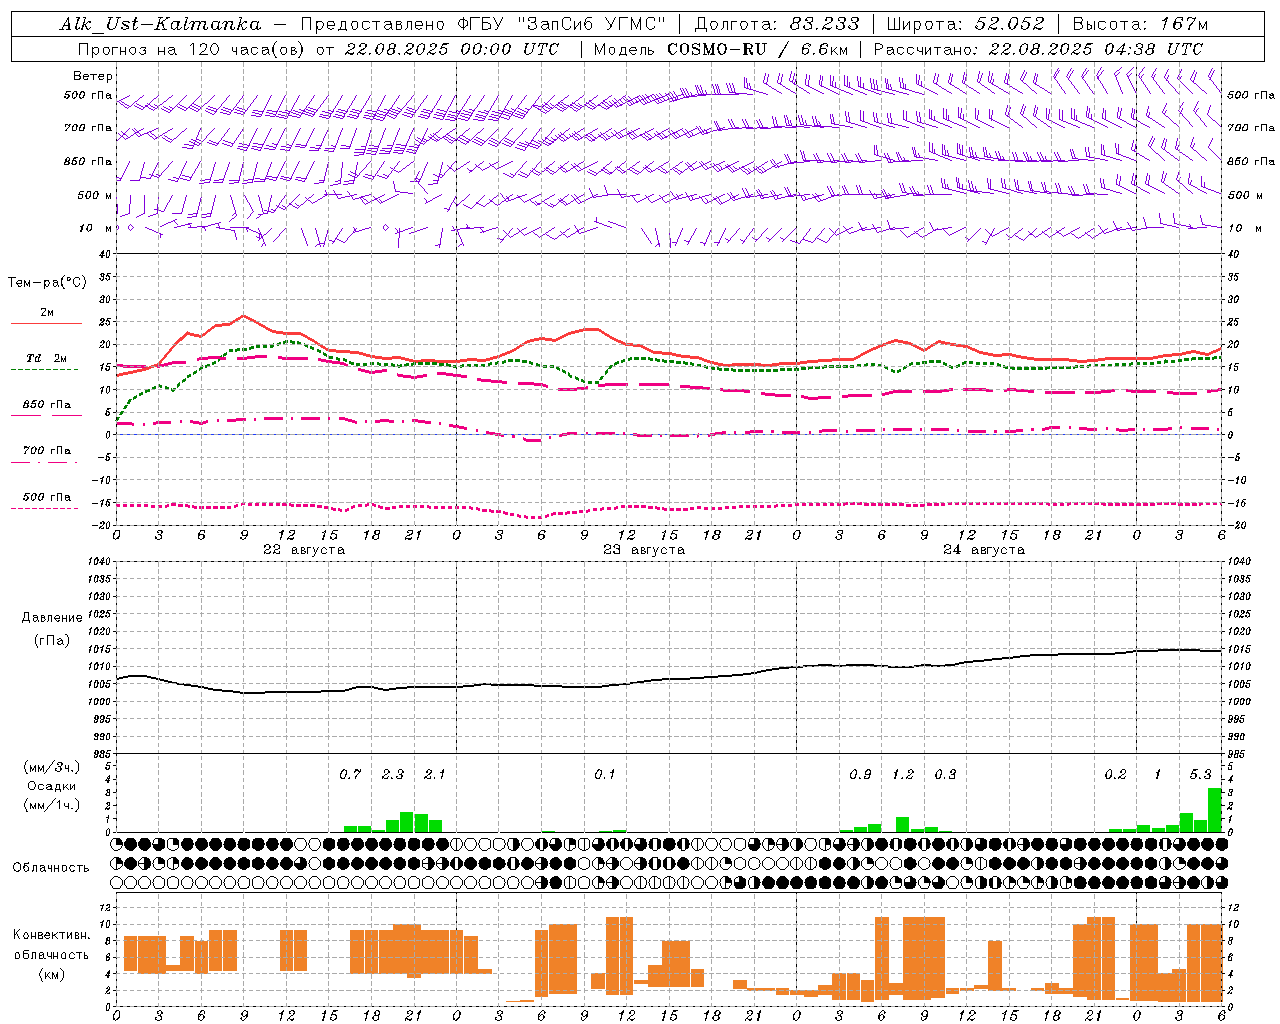The height and width of the screenshot is (1024, 1280).
Task: Click the station name Alk_Ust-Kaimanka in the header
Action: click(x=160, y=24)
